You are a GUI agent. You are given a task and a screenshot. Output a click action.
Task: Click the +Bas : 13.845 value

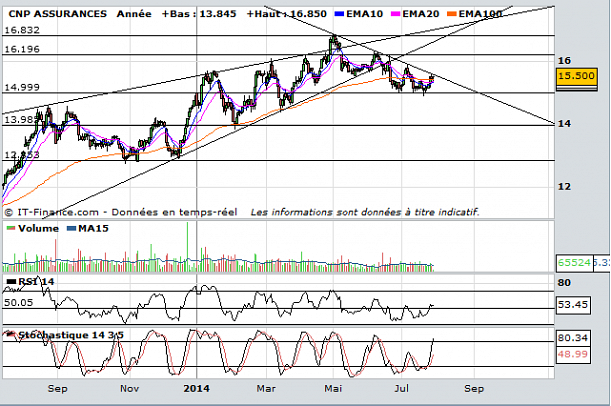click(x=199, y=14)
